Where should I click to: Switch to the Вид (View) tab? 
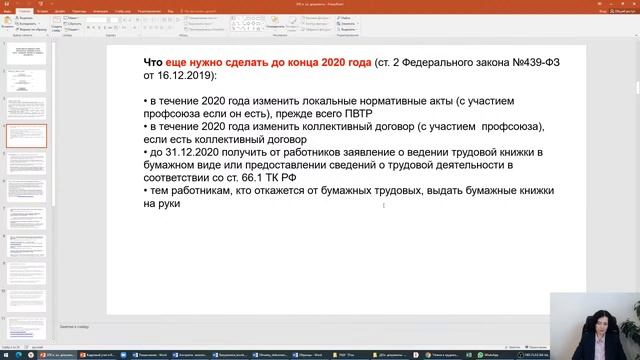pyautogui.click(x=171, y=11)
